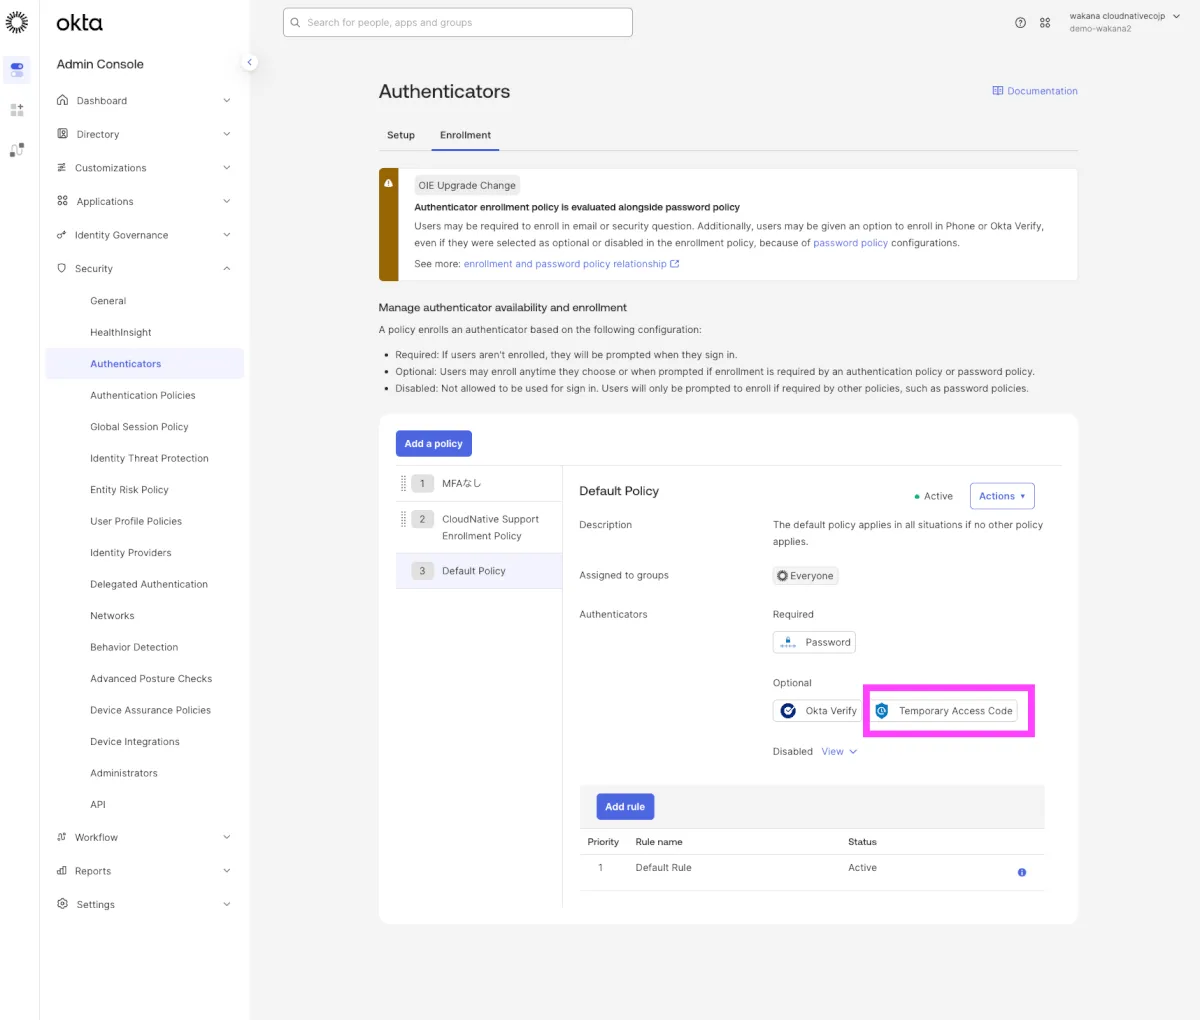Click the help question mark icon

(1020, 23)
